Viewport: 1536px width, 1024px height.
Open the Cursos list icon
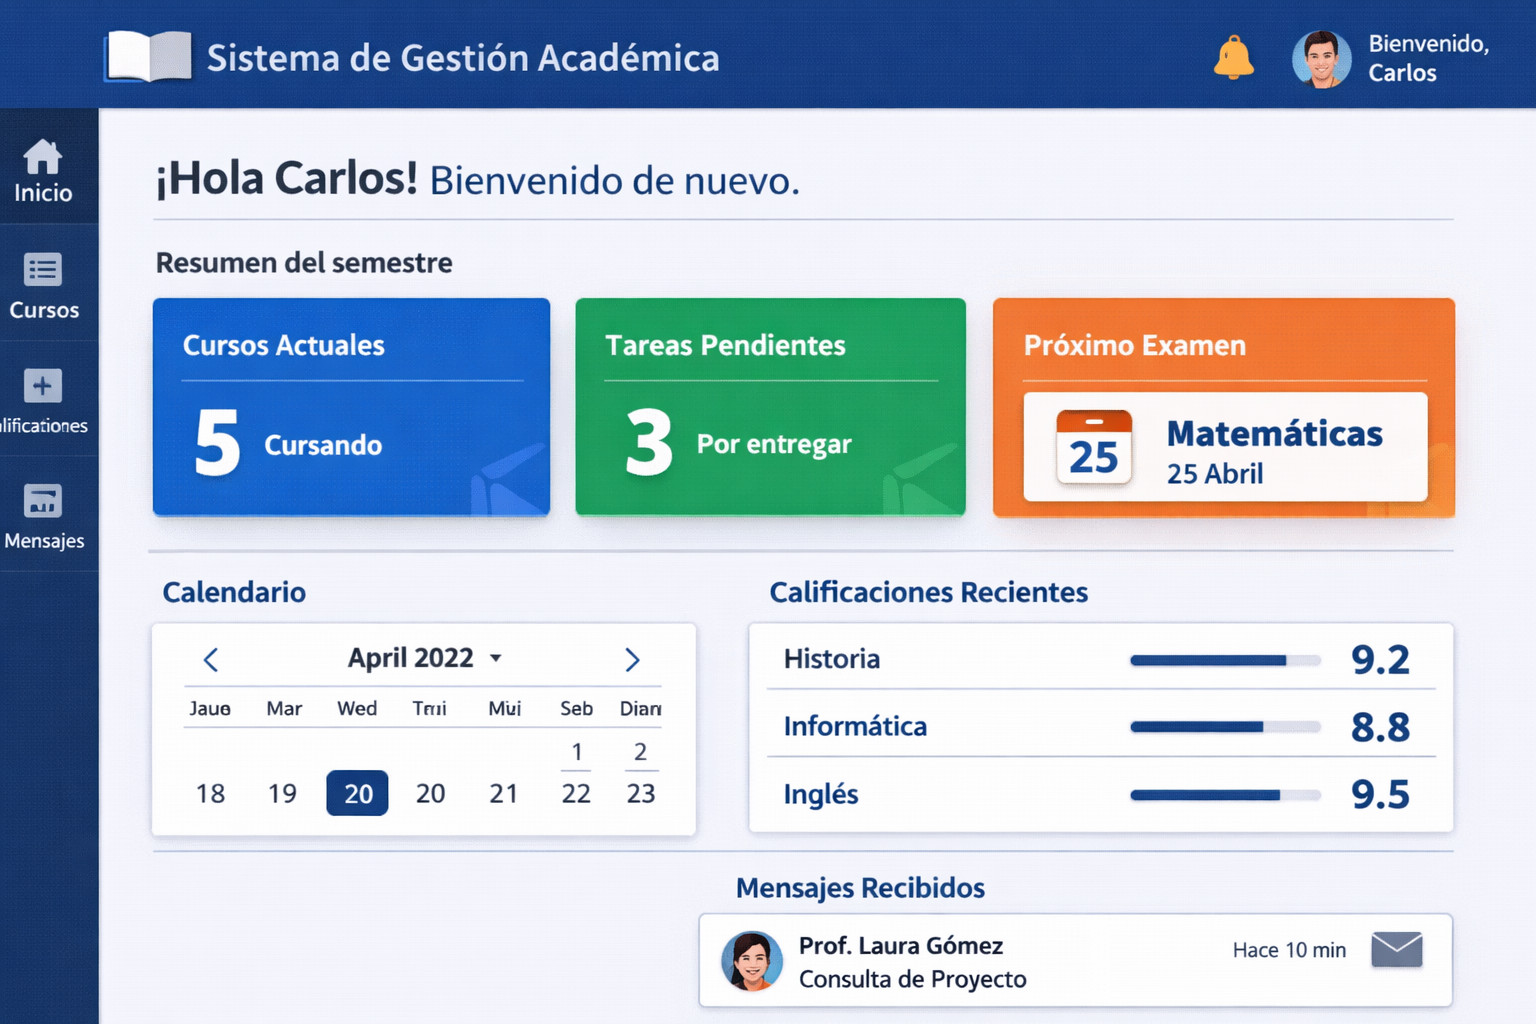[x=43, y=270]
